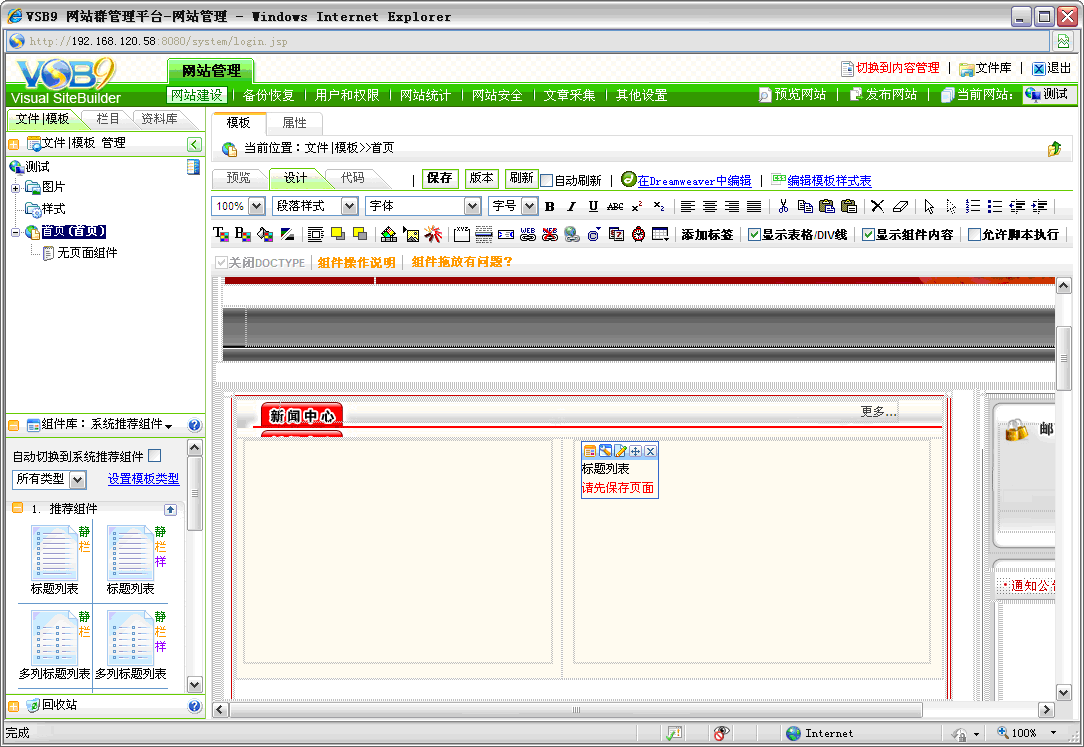Click the 保存 button
Viewport: 1084px width, 747px height.
440,178
